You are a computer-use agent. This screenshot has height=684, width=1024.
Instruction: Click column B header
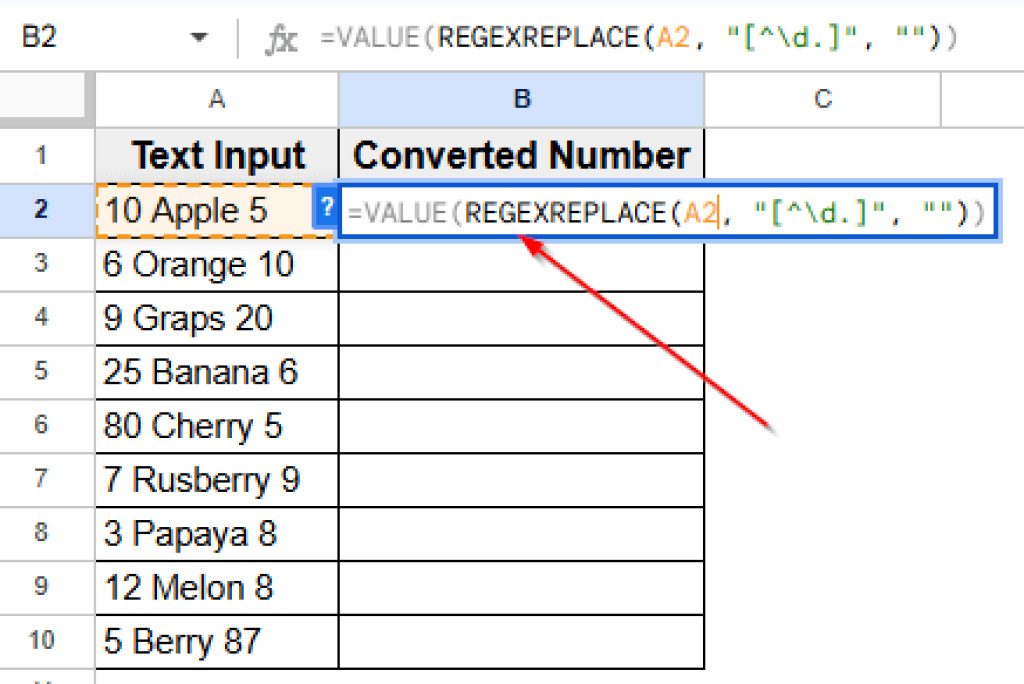pyautogui.click(x=521, y=98)
